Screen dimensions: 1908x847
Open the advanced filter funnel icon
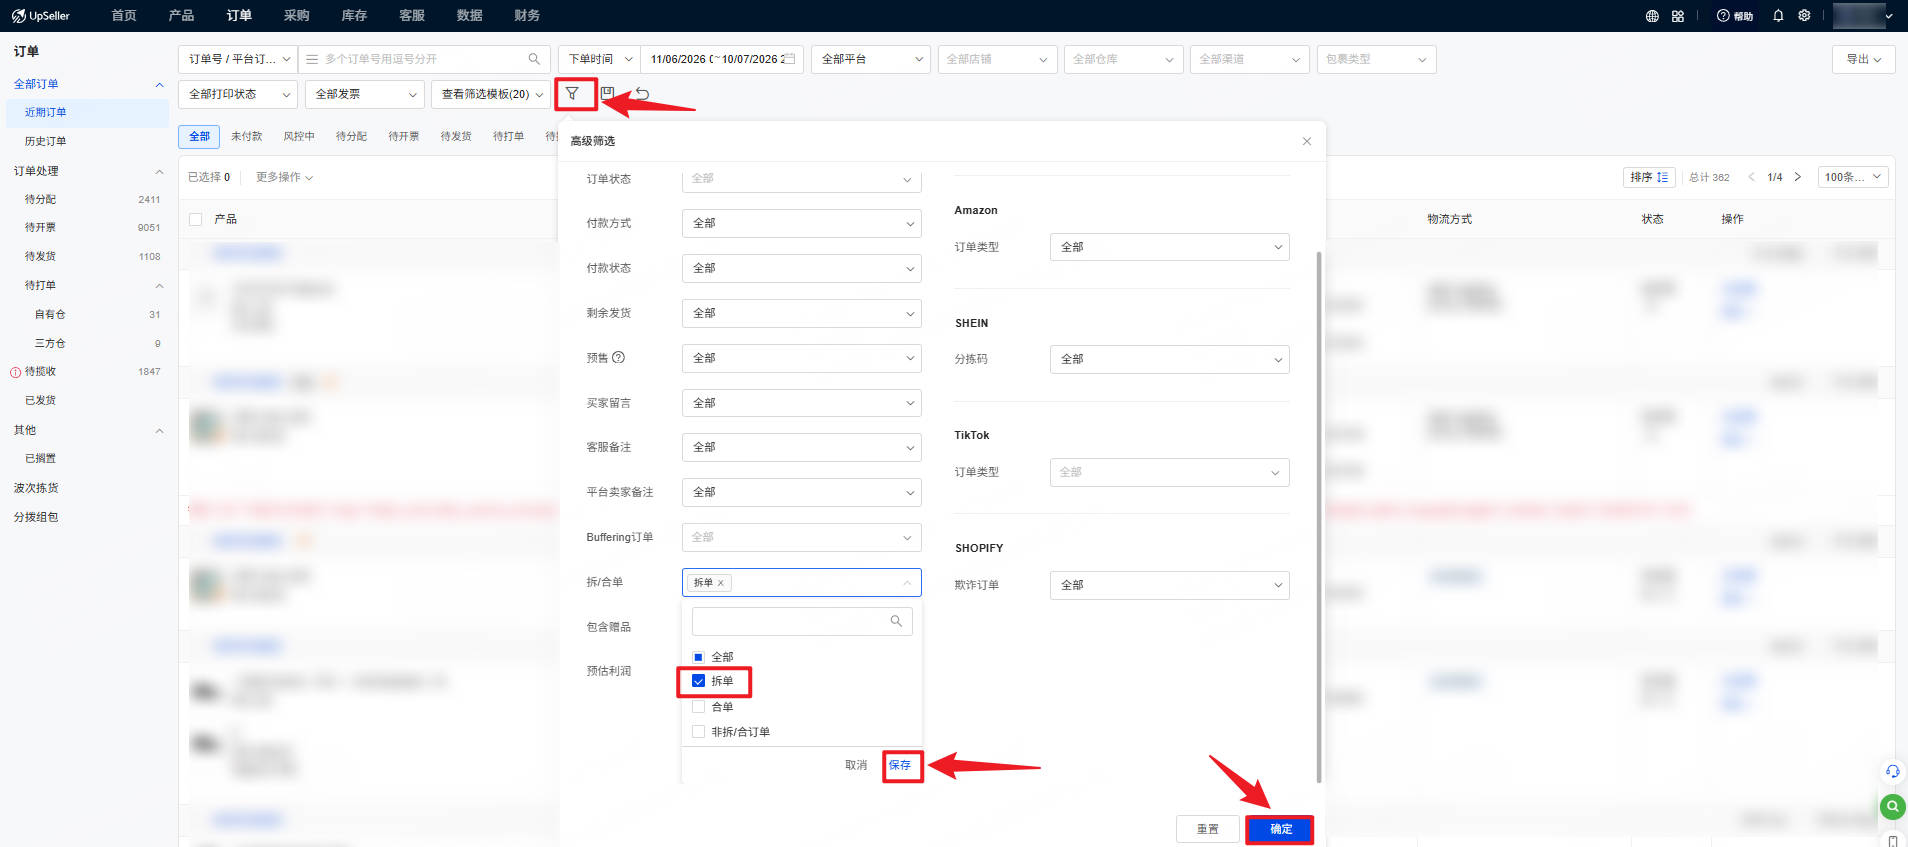tap(572, 94)
